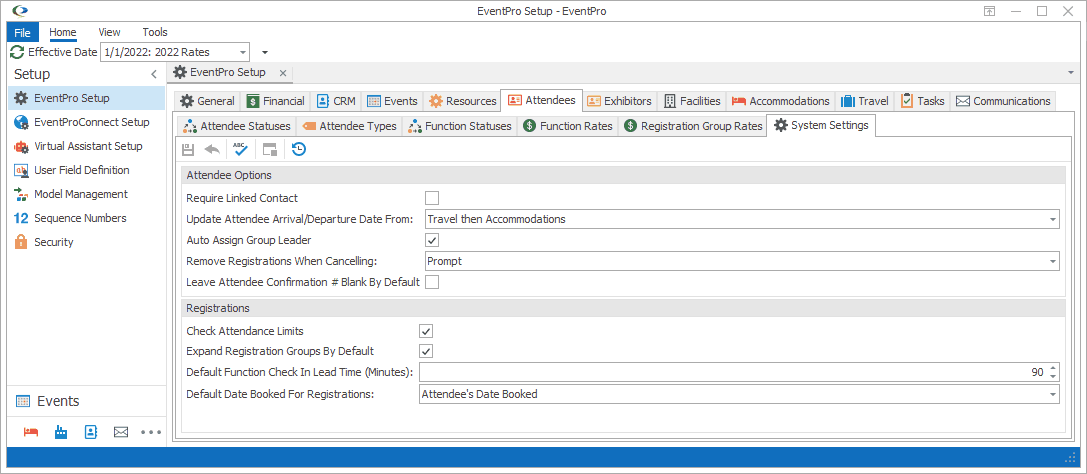Image resolution: width=1087 pixels, height=474 pixels.
Task: Open Sequence Numbers in the sidebar
Action: 87,218
